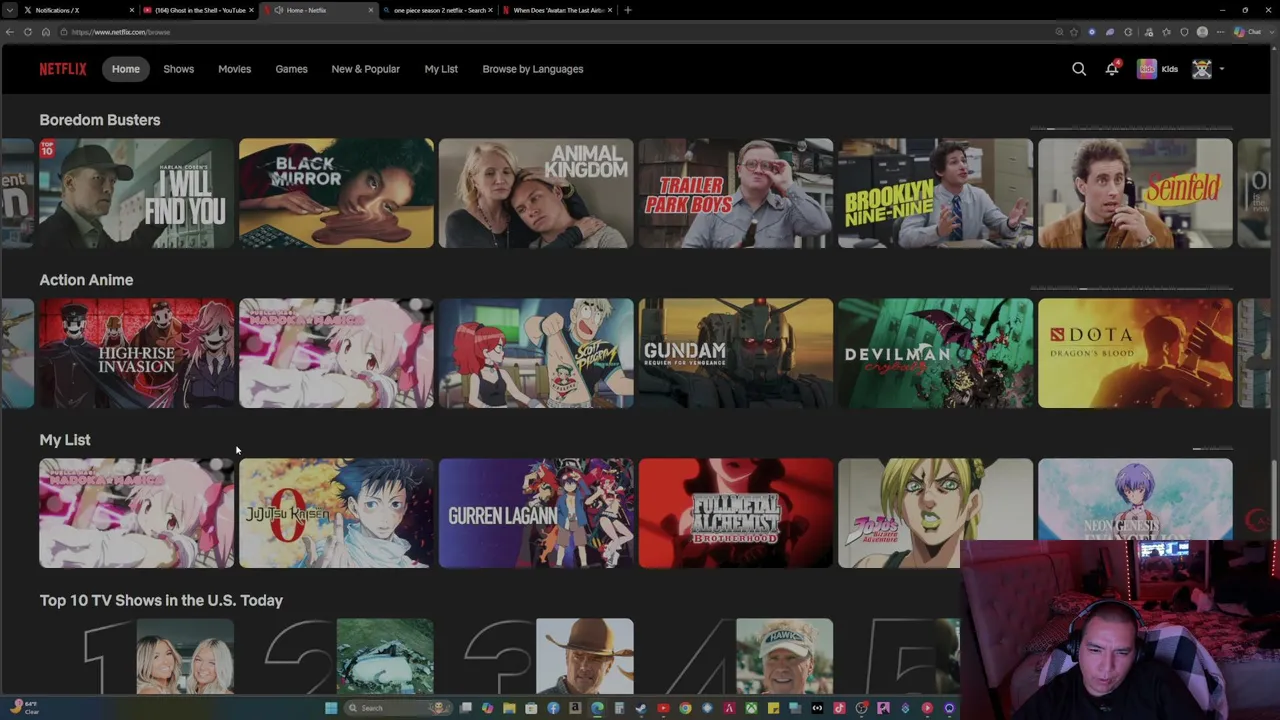Open the Movies section
The height and width of the screenshot is (720, 1280).
pos(235,69)
